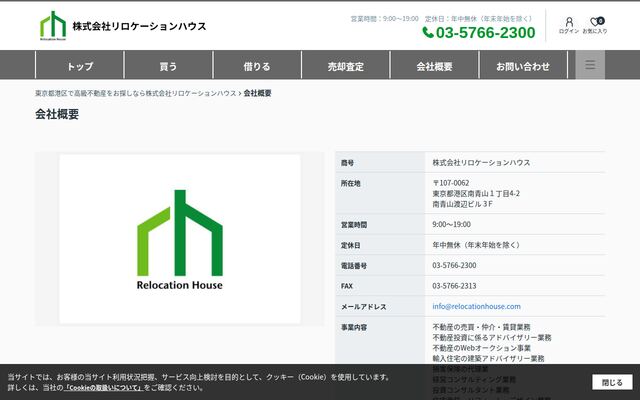
Task: Click 輸入住宅の建築アドバイザリー業務 line
Action: point(488,358)
